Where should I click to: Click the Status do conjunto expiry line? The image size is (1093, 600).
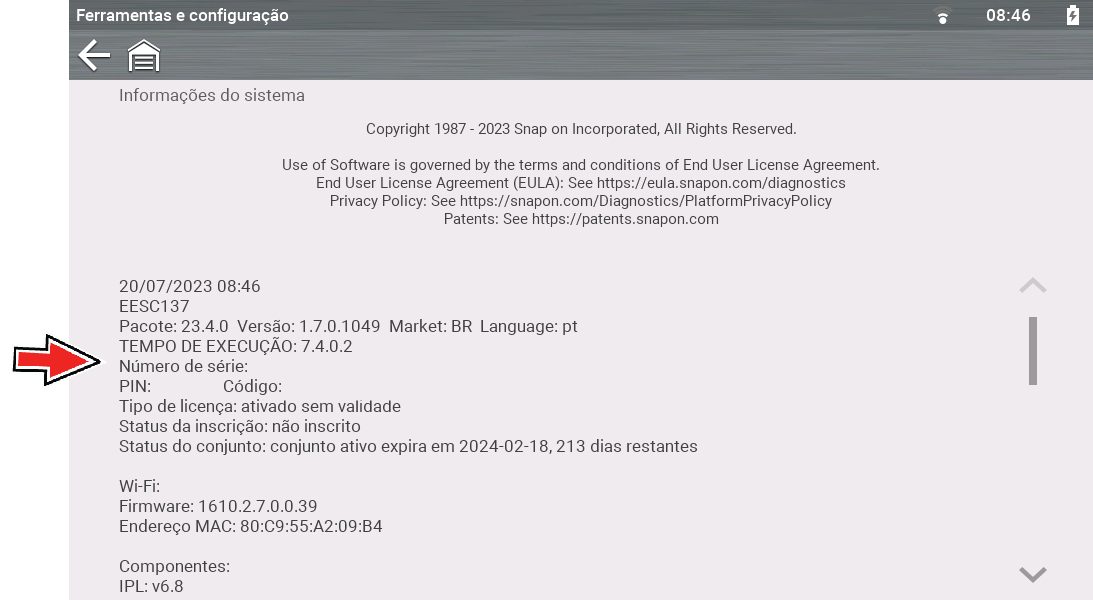(408, 447)
